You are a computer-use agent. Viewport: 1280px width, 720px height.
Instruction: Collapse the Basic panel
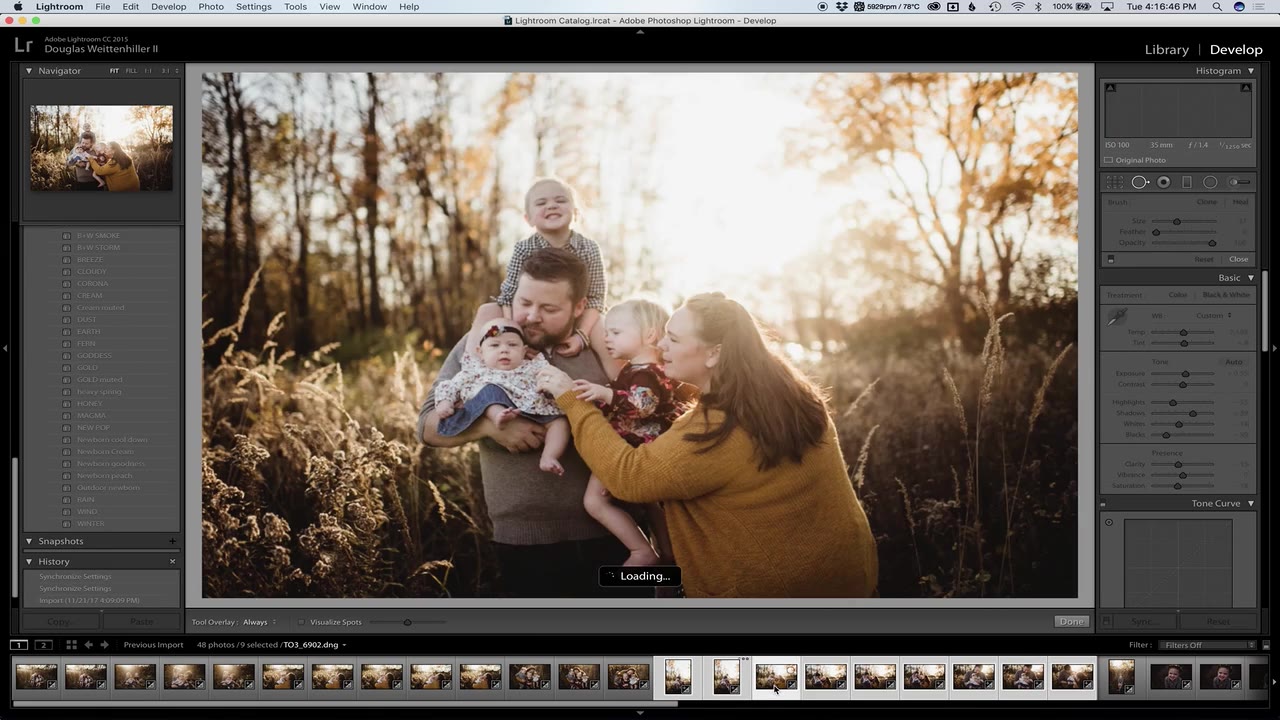1250,278
